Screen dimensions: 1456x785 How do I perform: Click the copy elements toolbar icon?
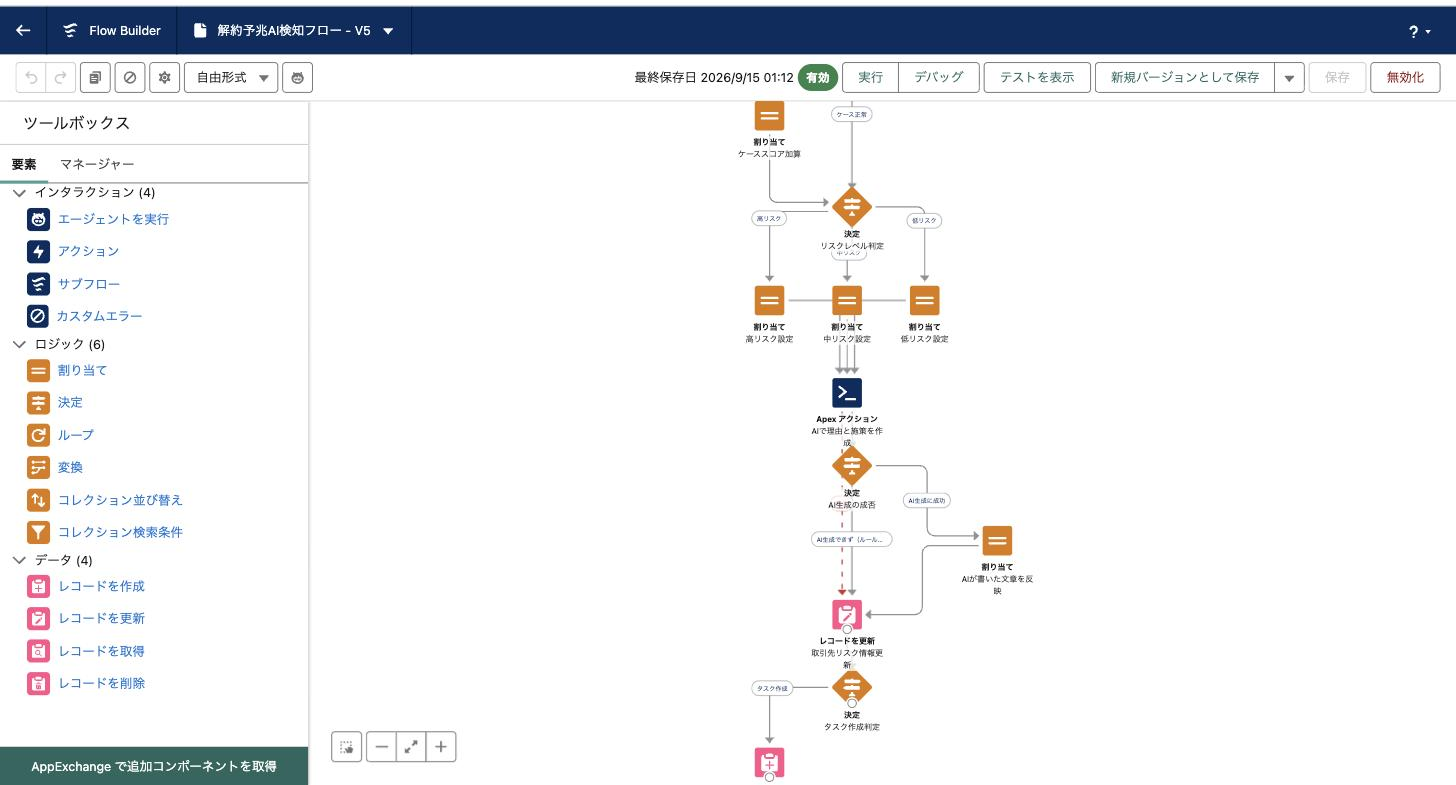(95, 77)
